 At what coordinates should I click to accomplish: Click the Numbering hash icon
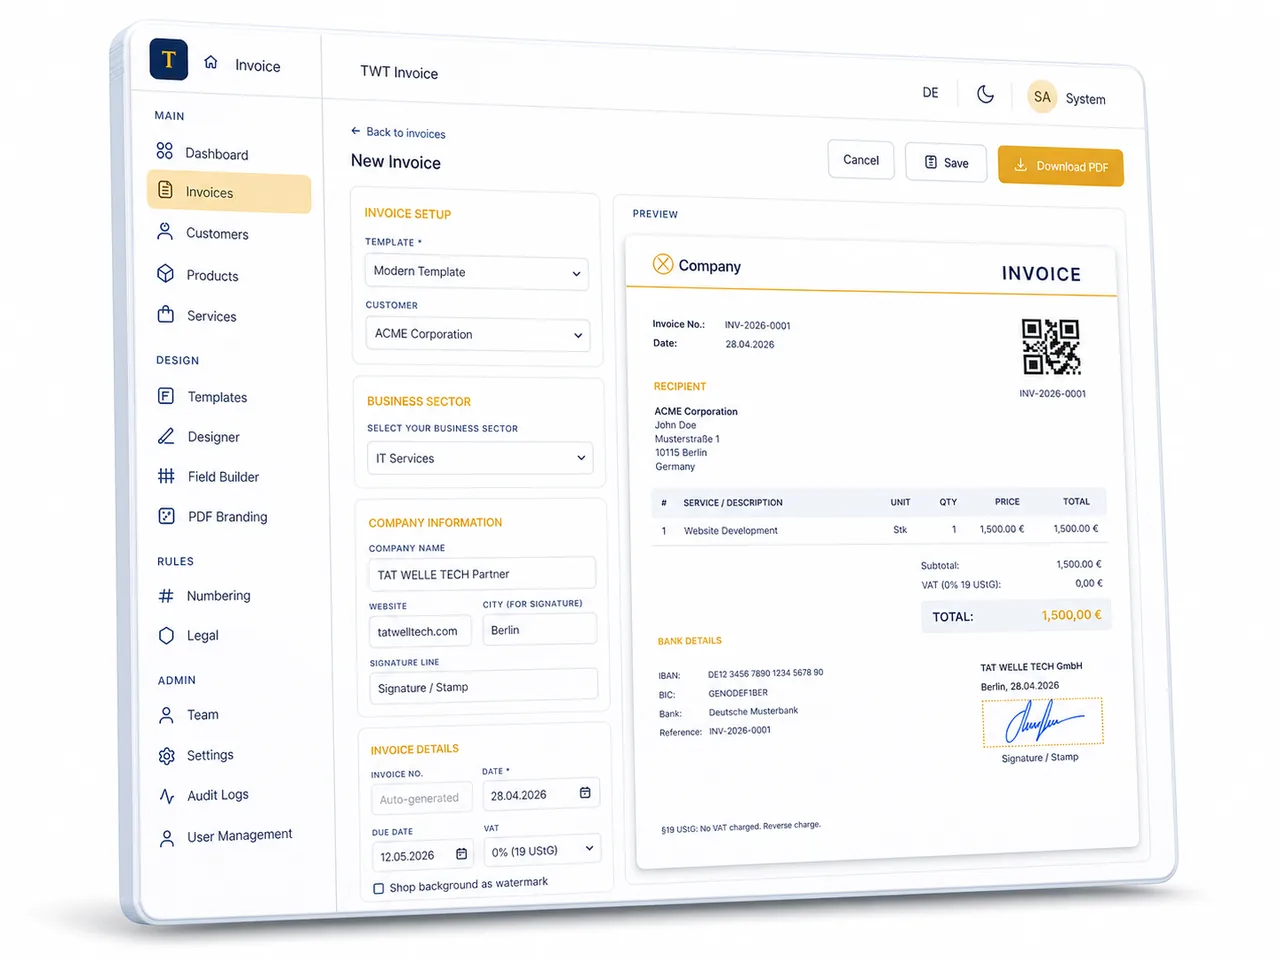click(166, 596)
